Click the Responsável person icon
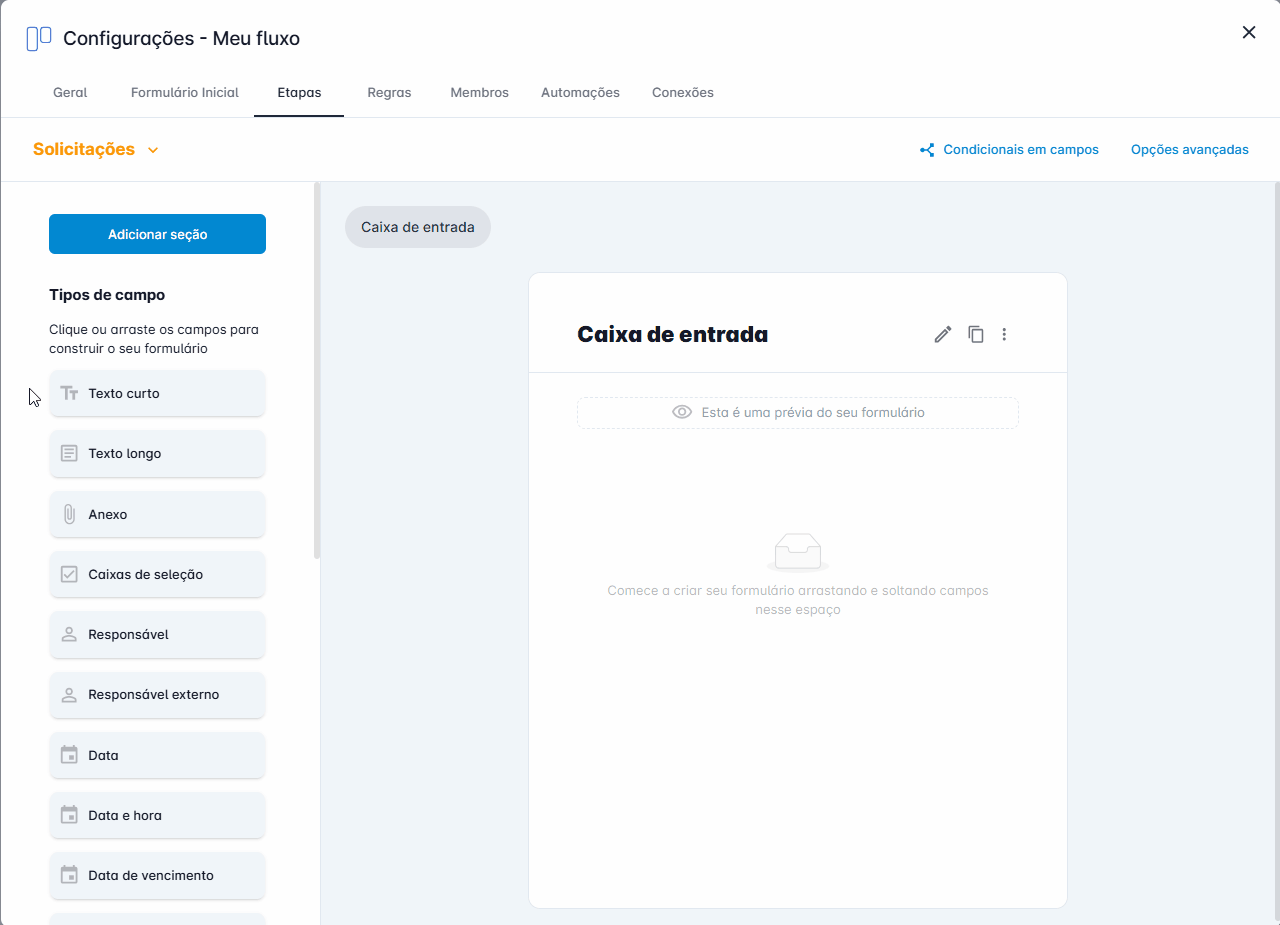 pyautogui.click(x=69, y=634)
